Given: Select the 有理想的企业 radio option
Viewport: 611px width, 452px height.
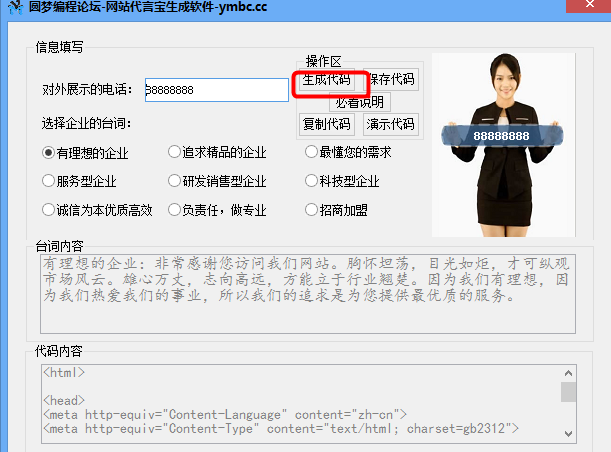Looking at the screenshot, I should 85,153.
